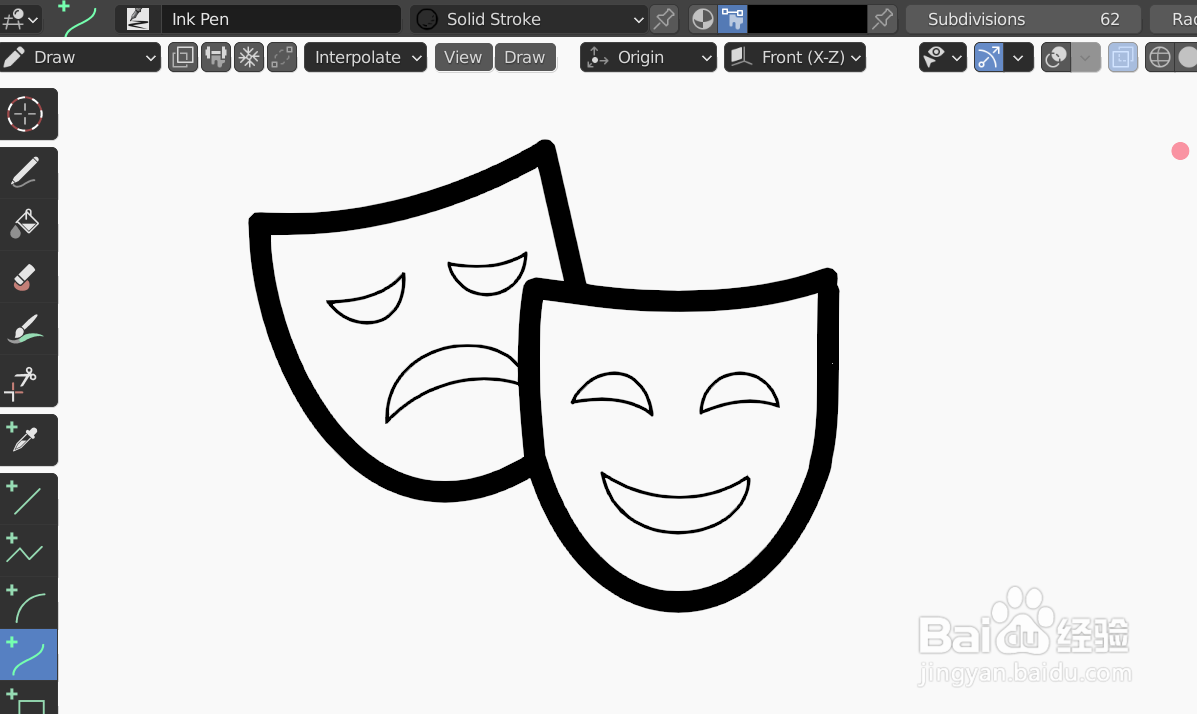The width and height of the screenshot is (1197, 714).
Task: Expand the overlays options dropdown
Action: pos(1086,57)
